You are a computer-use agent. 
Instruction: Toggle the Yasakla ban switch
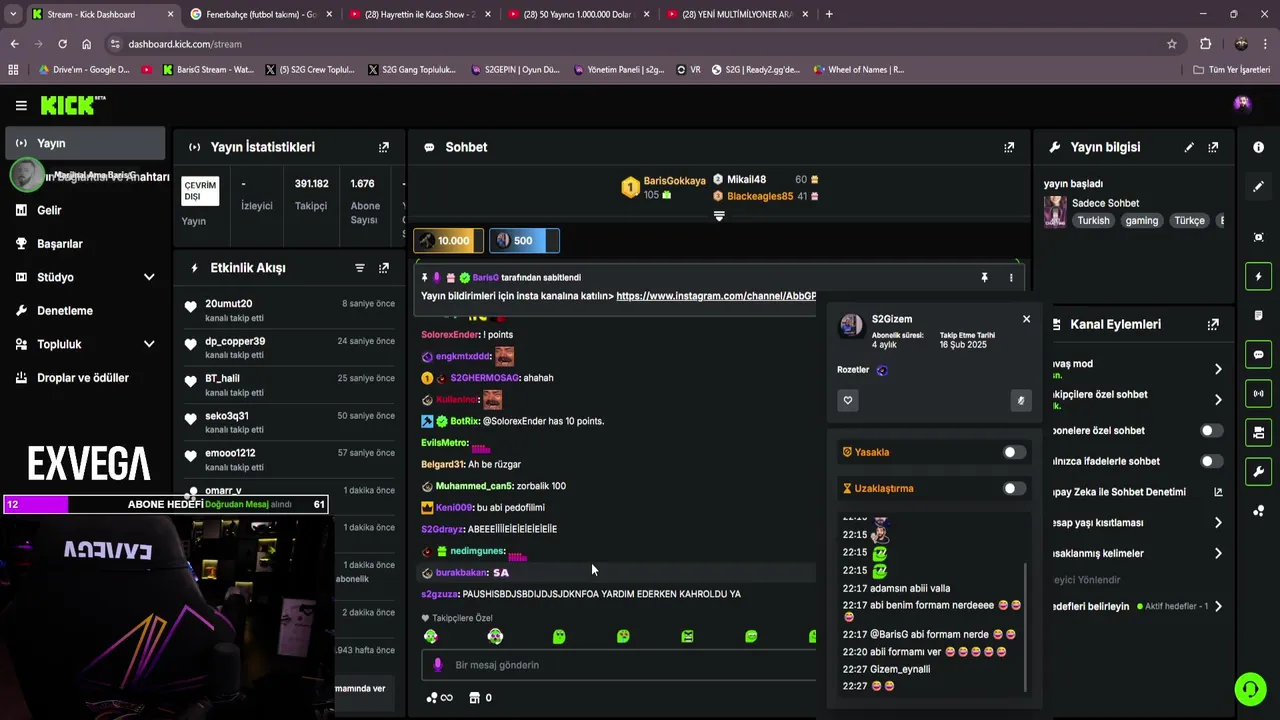[1014, 452]
